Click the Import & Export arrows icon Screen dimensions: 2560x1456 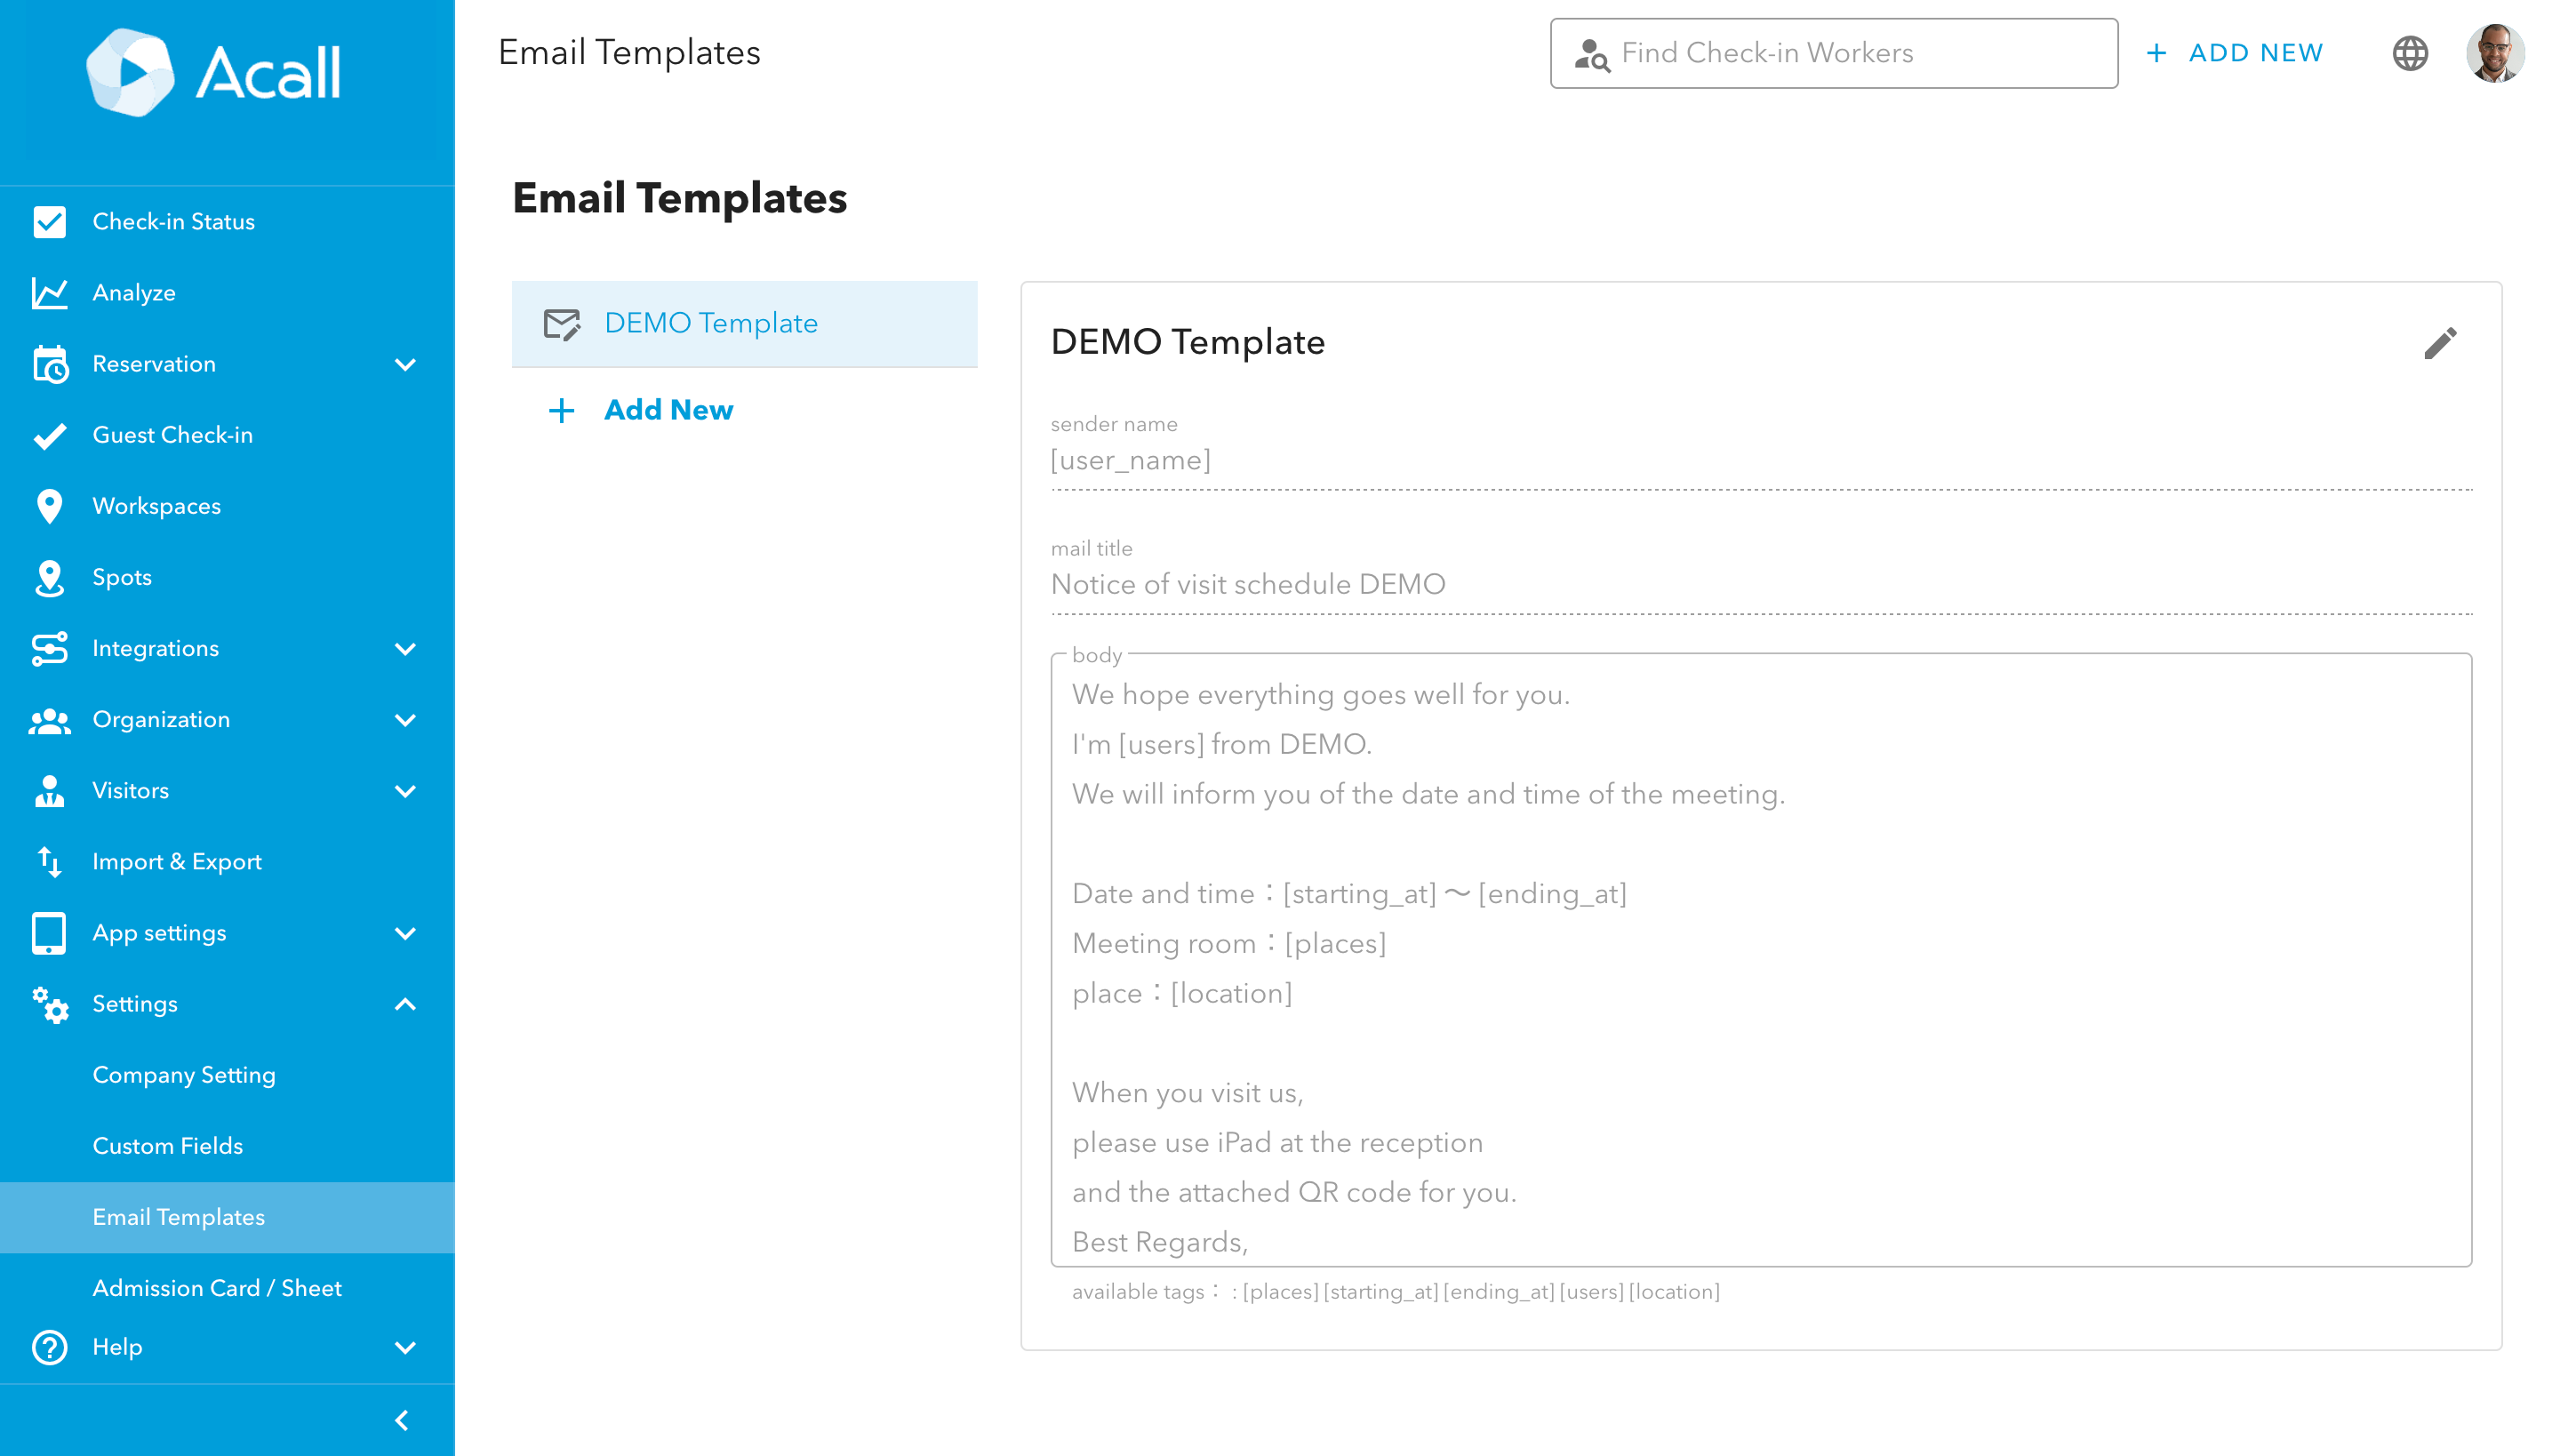(49, 861)
